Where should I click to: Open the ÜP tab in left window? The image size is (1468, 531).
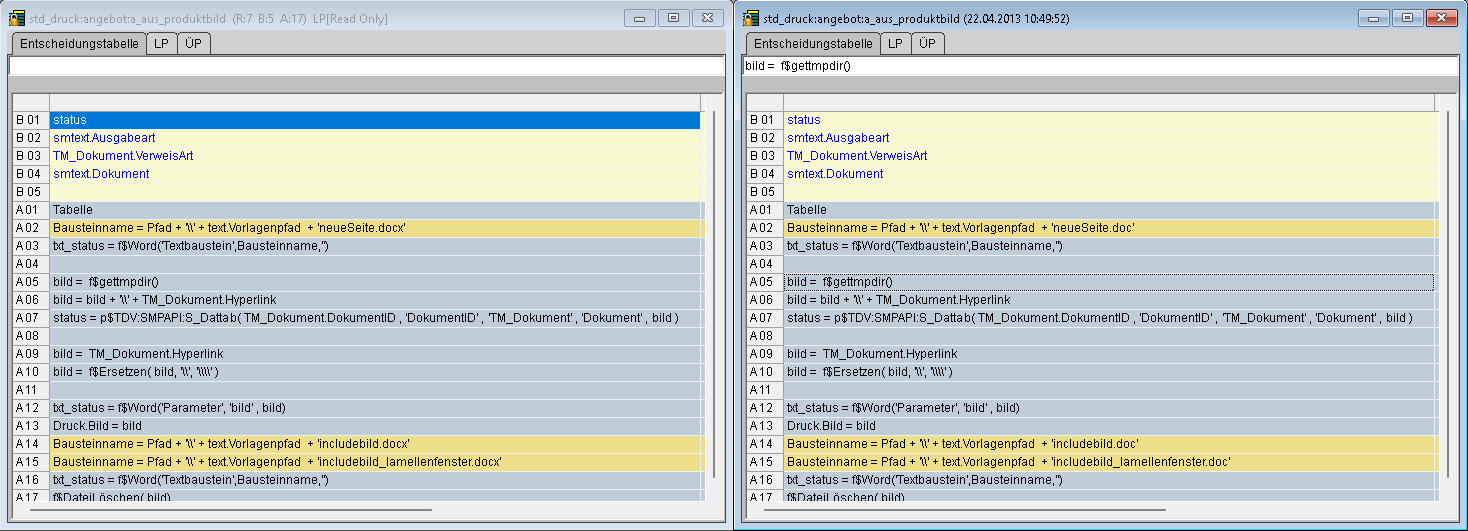click(x=194, y=44)
